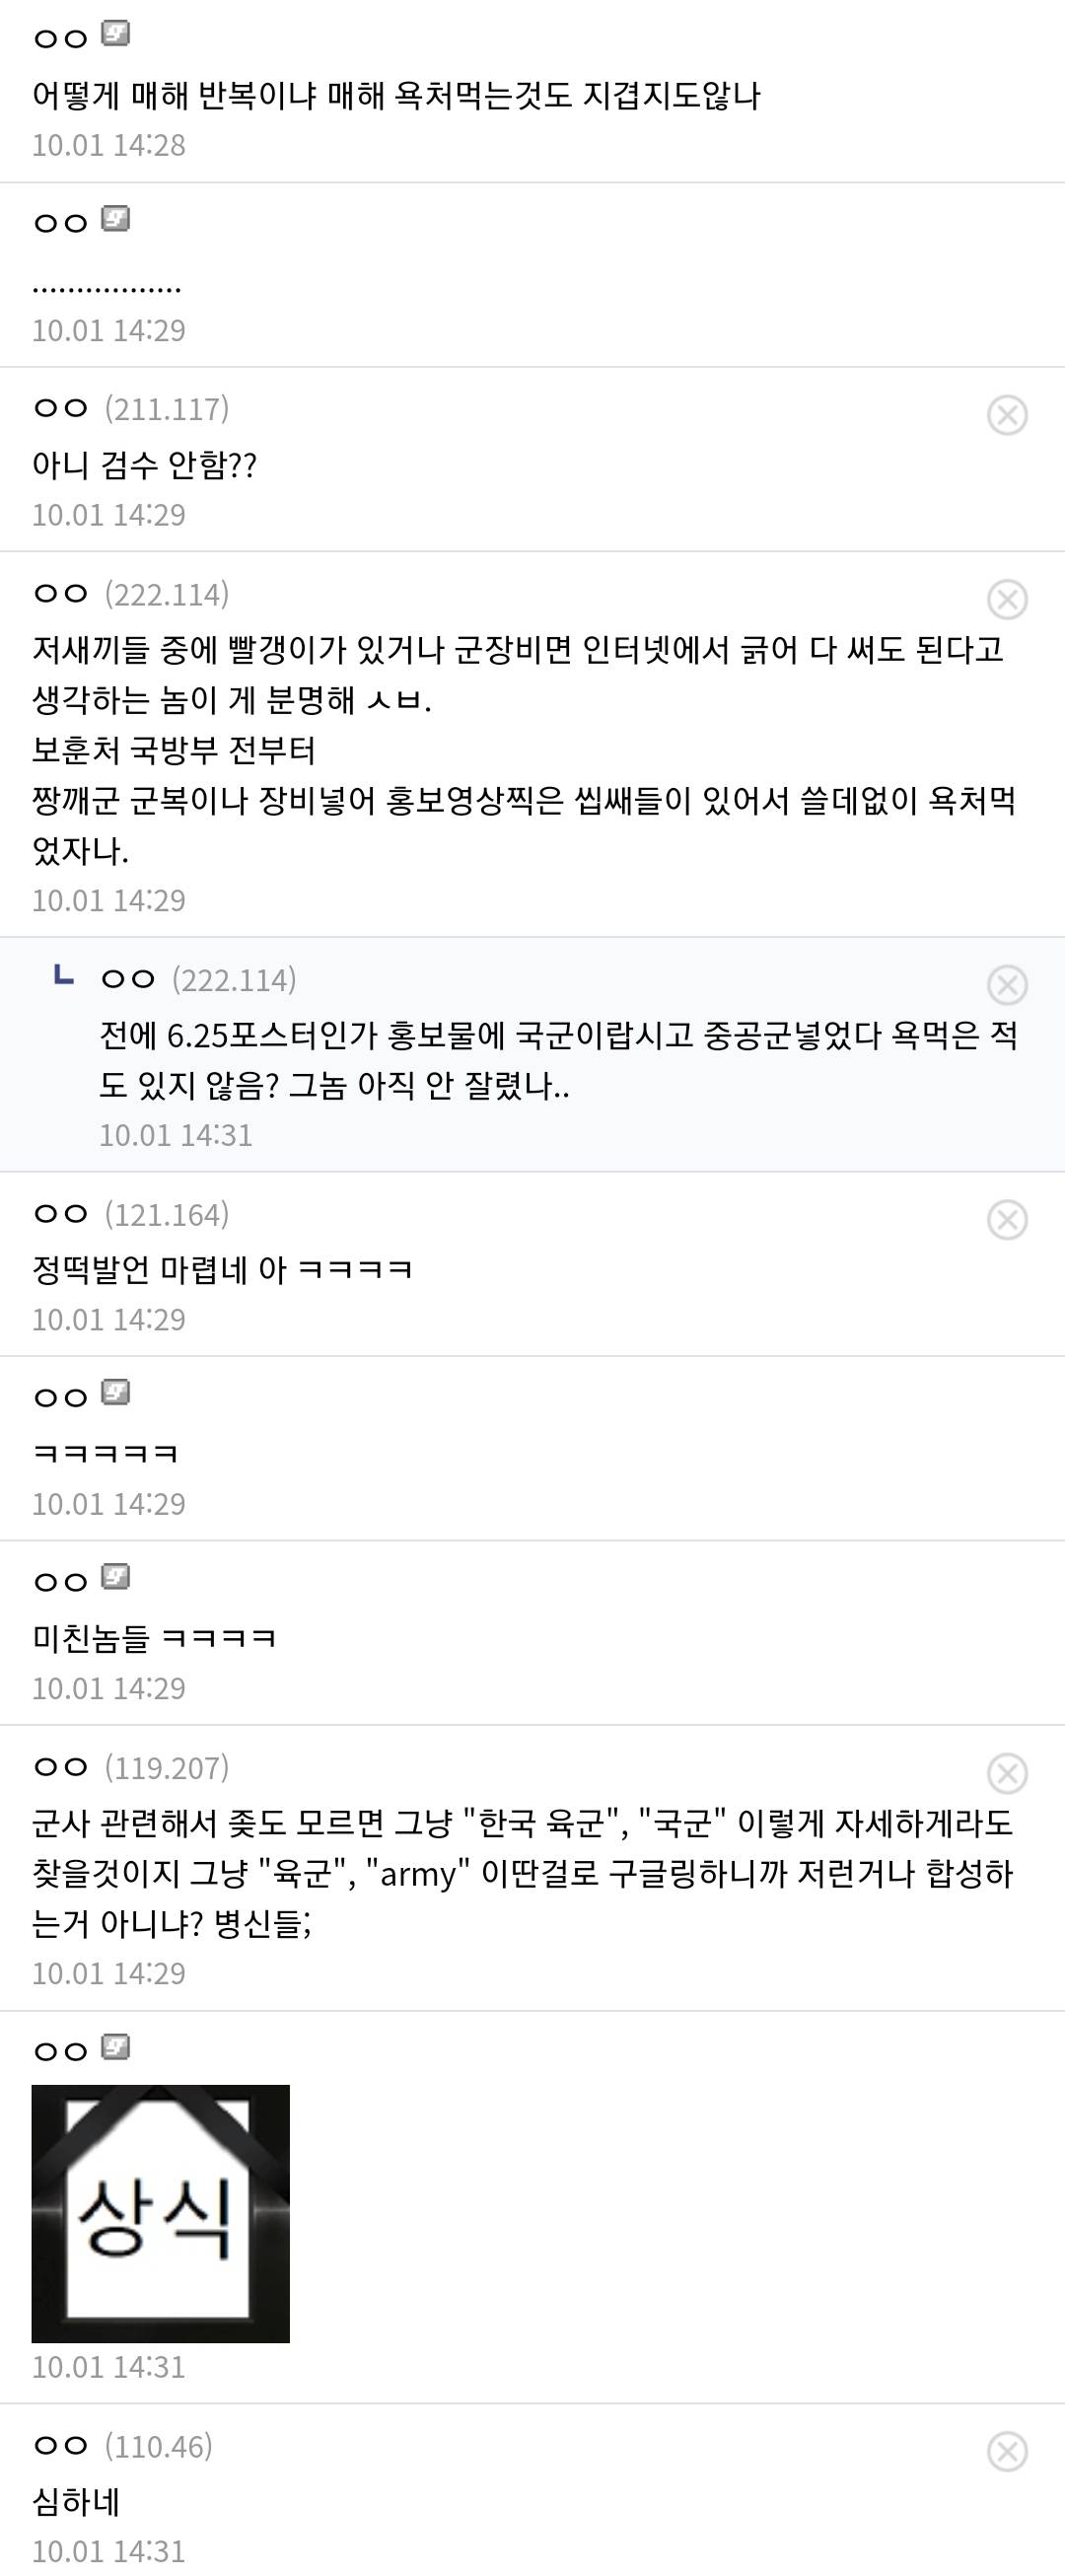Remove the indented reply from 222.114

(x=1006, y=985)
